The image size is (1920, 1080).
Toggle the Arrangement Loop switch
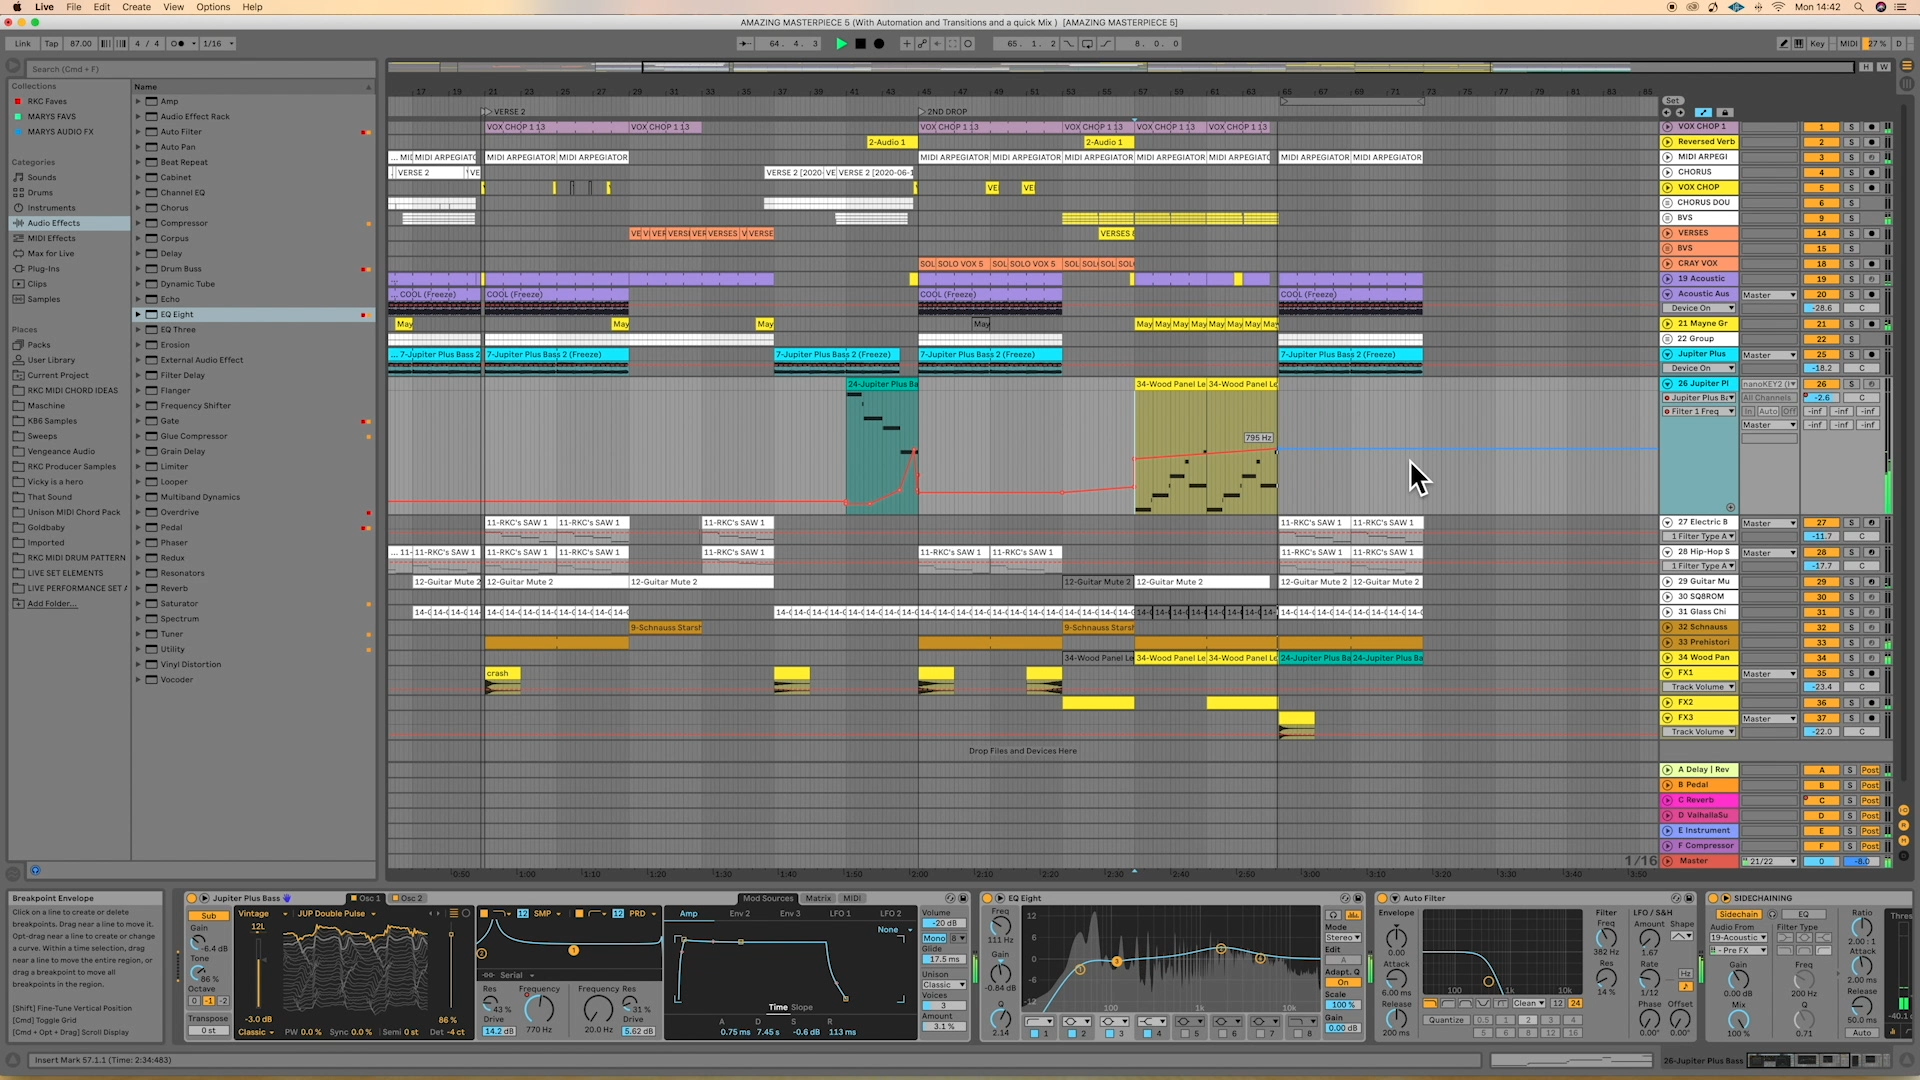(x=1087, y=44)
